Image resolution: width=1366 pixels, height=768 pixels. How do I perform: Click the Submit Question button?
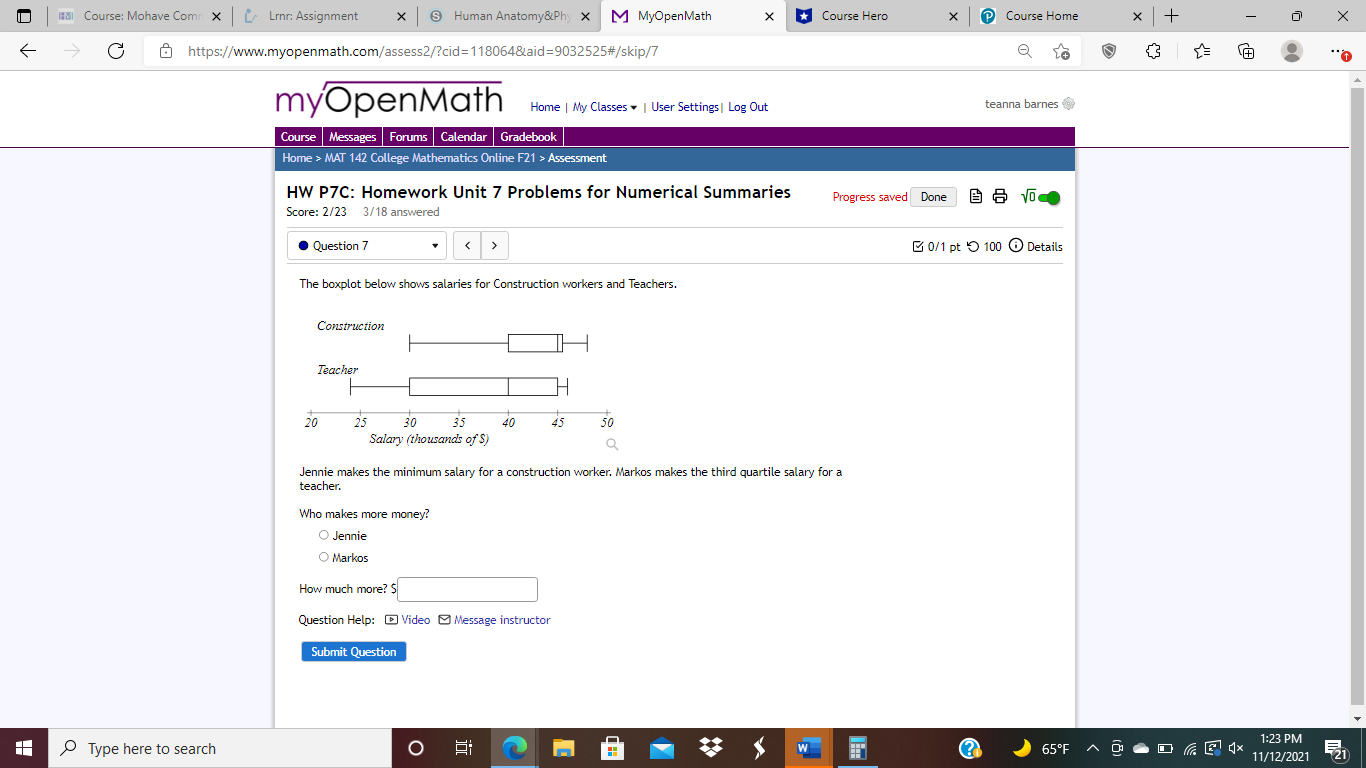353,651
